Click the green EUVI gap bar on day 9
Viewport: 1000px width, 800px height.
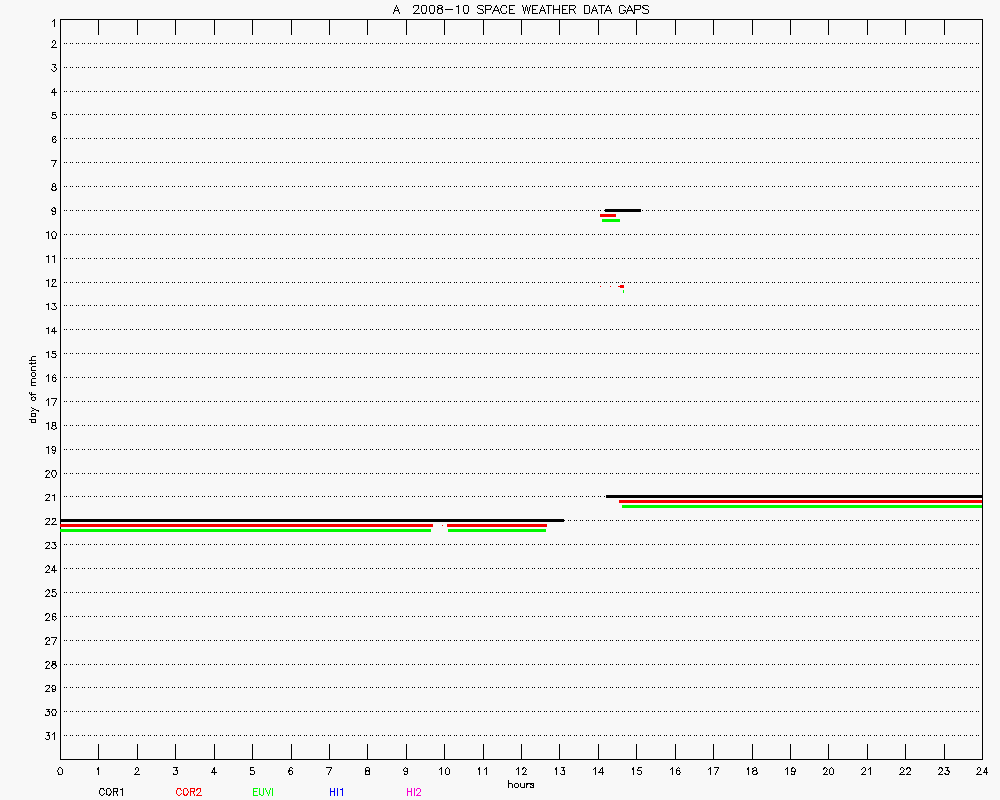(x=610, y=220)
